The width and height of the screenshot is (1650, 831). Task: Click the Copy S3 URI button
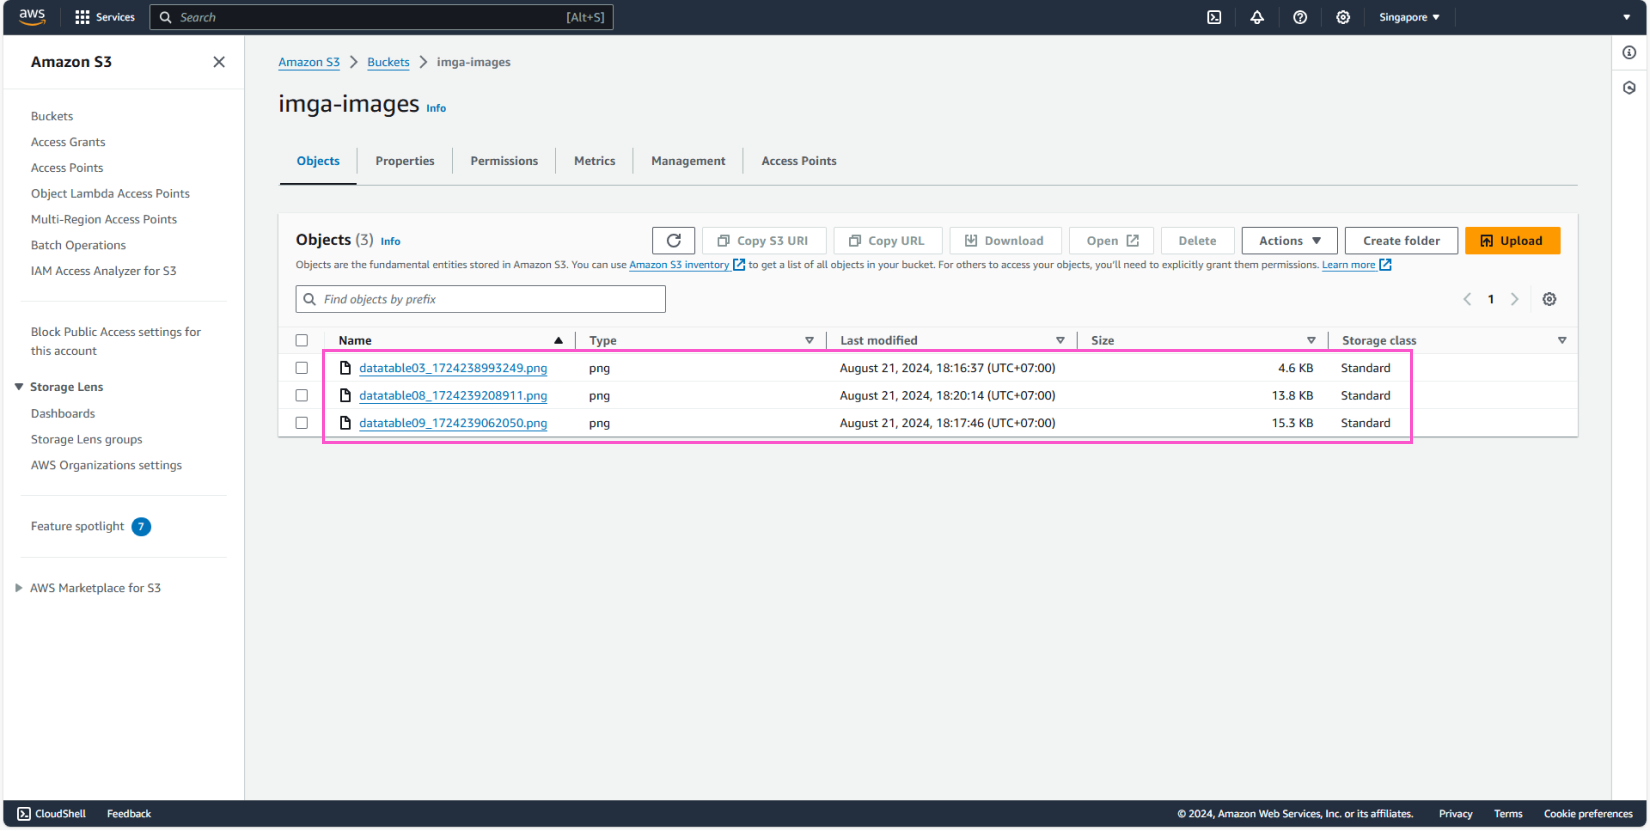coord(764,241)
